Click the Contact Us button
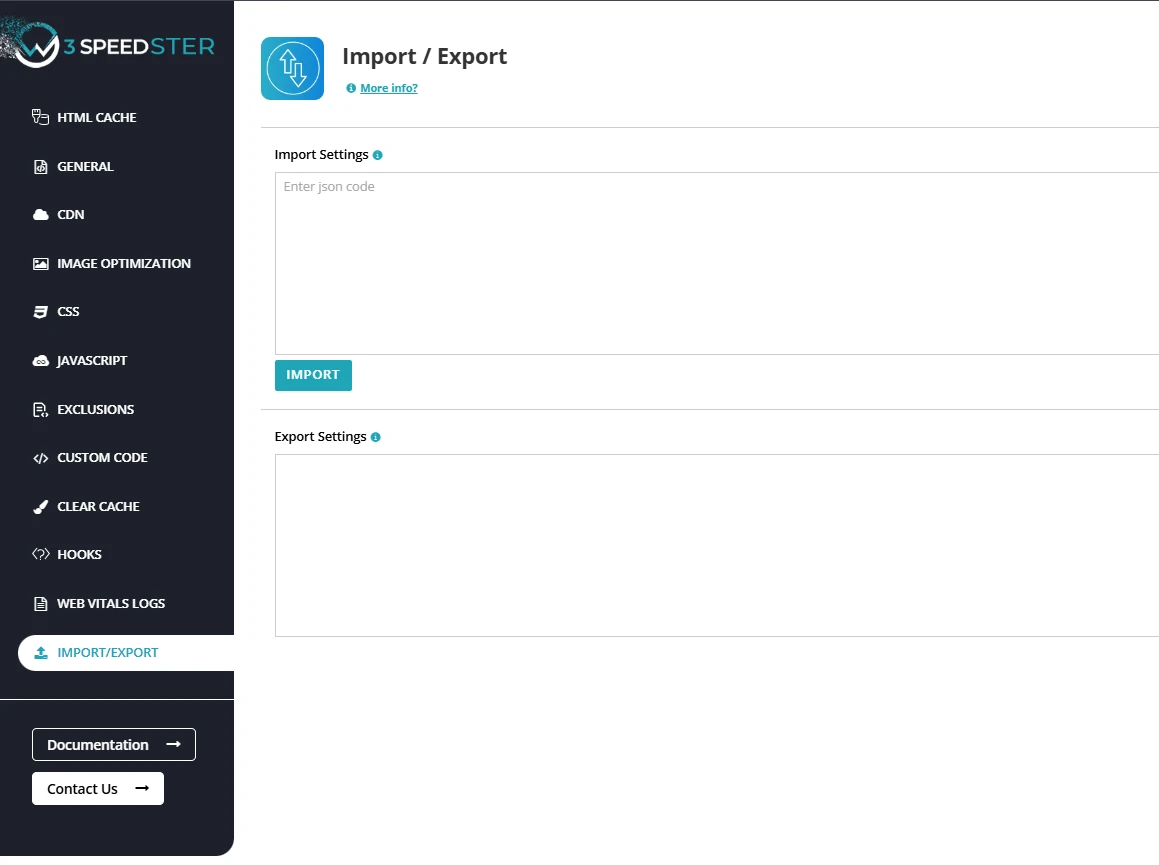 pyautogui.click(x=98, y=789)
